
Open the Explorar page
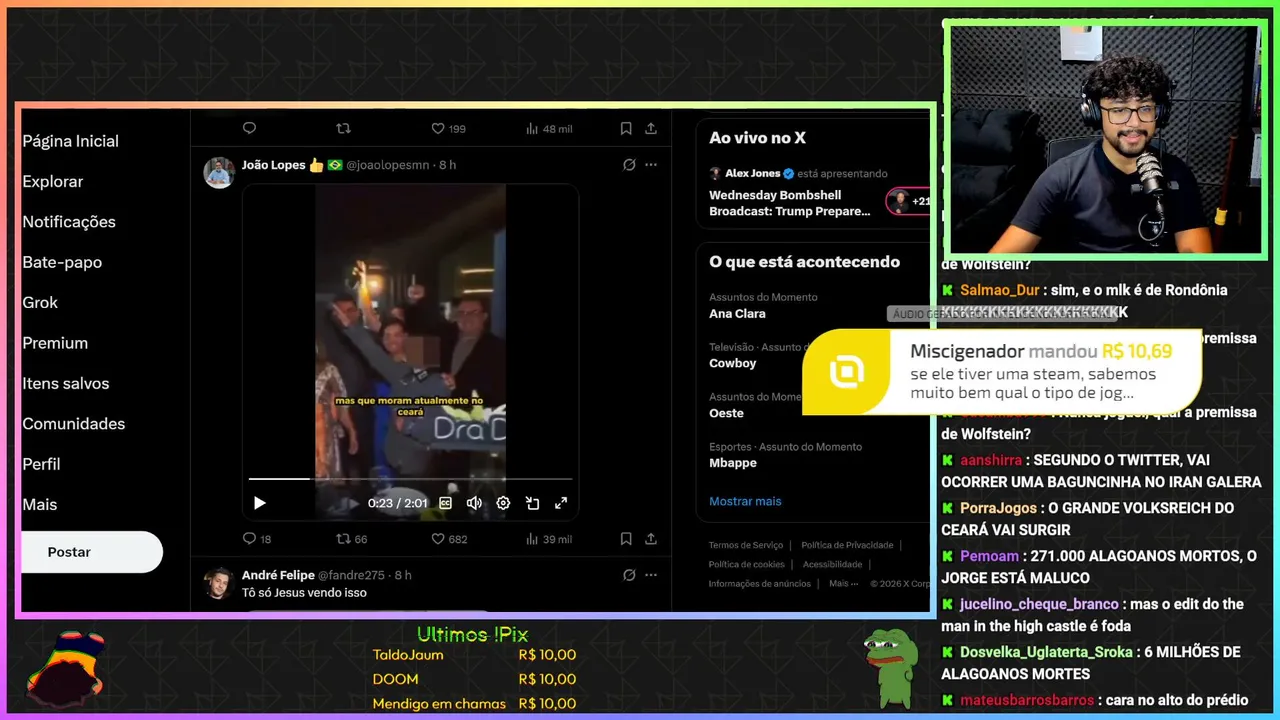coord(52,181)
